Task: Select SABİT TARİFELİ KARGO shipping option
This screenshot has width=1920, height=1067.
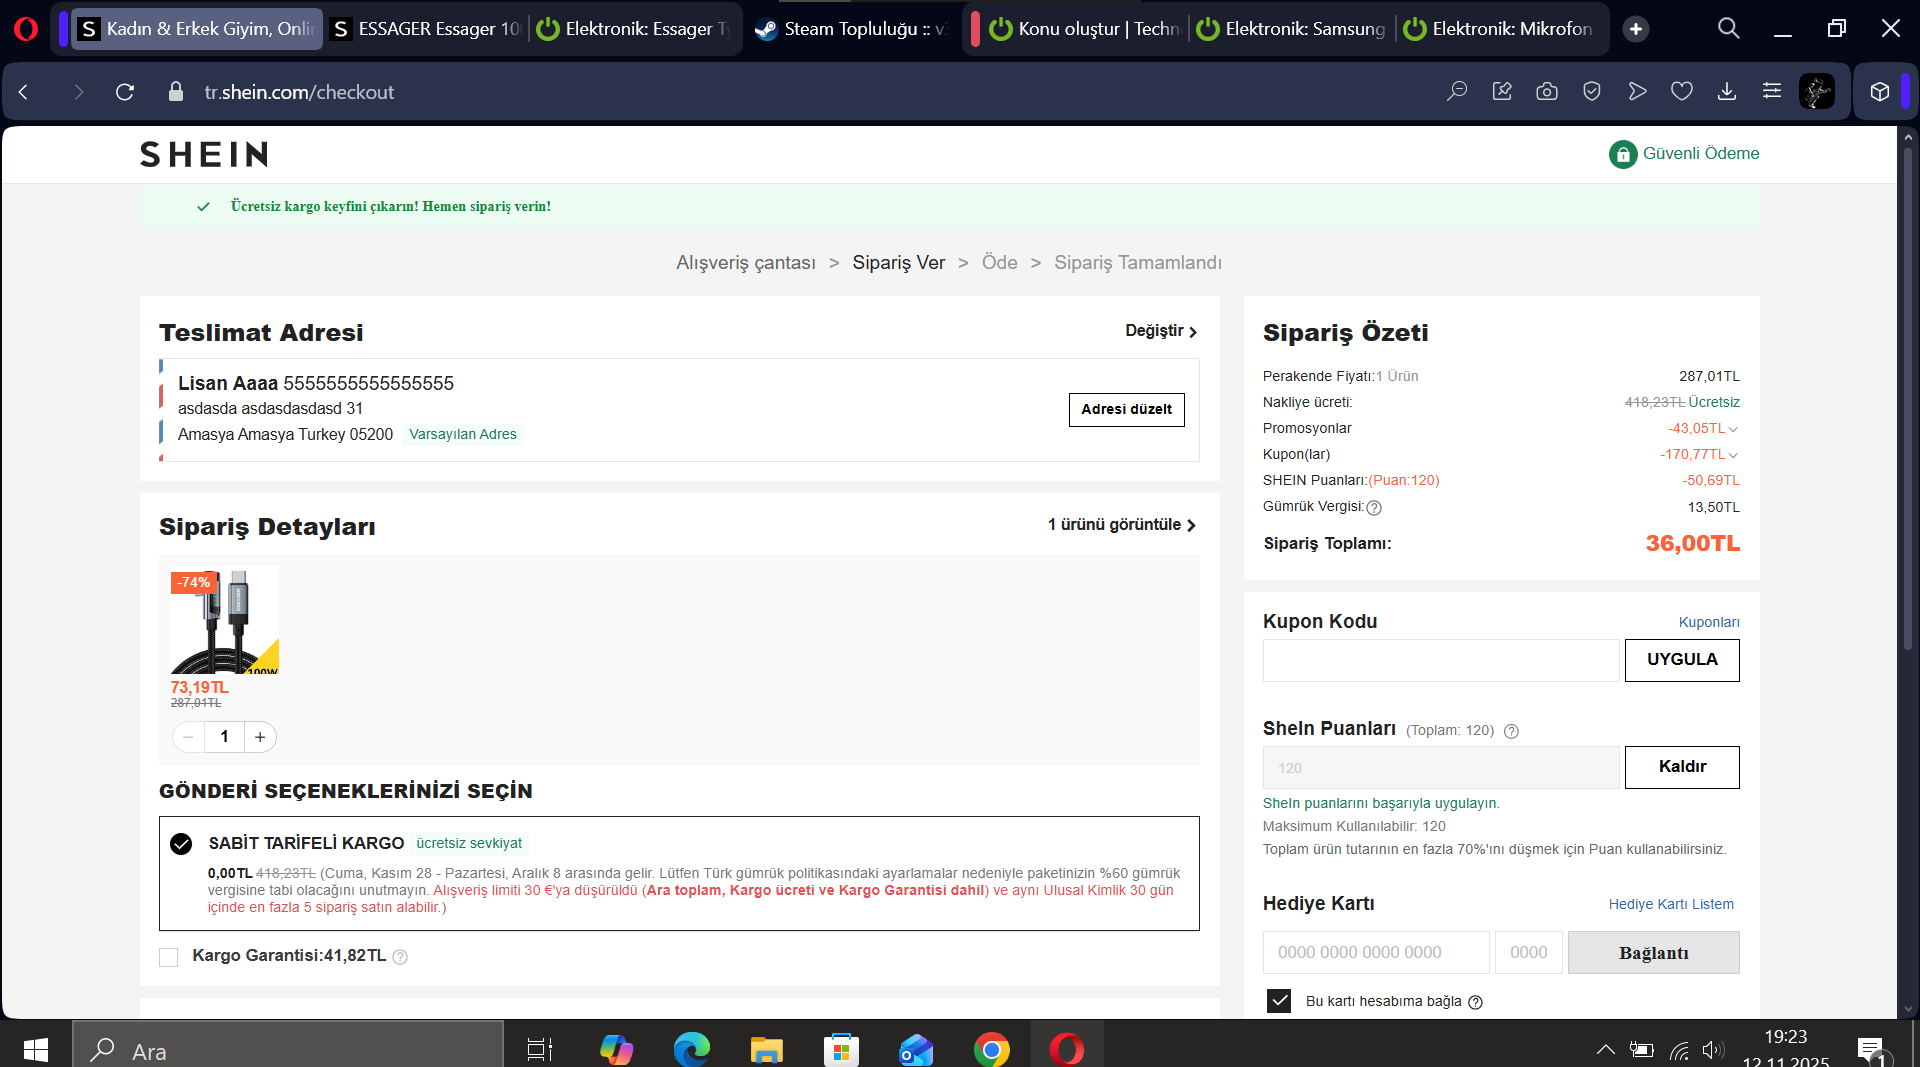Action: tap(181, 844)
